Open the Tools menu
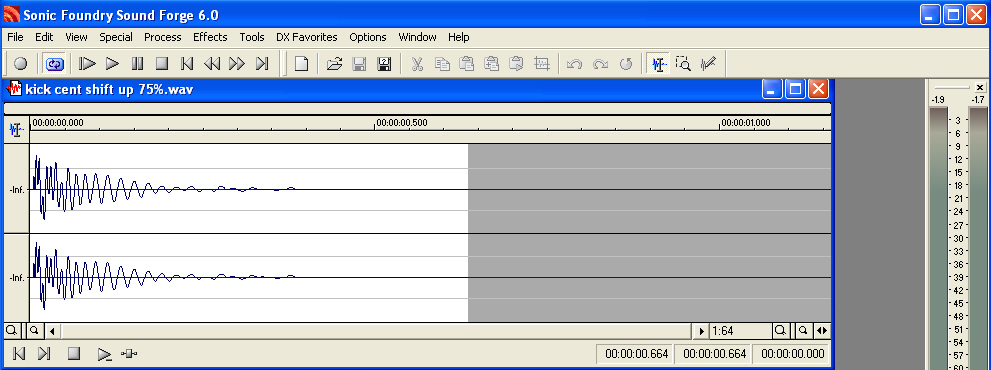This screenshot has width=991, height=370. pyautogui.click(x=252, y=37)
